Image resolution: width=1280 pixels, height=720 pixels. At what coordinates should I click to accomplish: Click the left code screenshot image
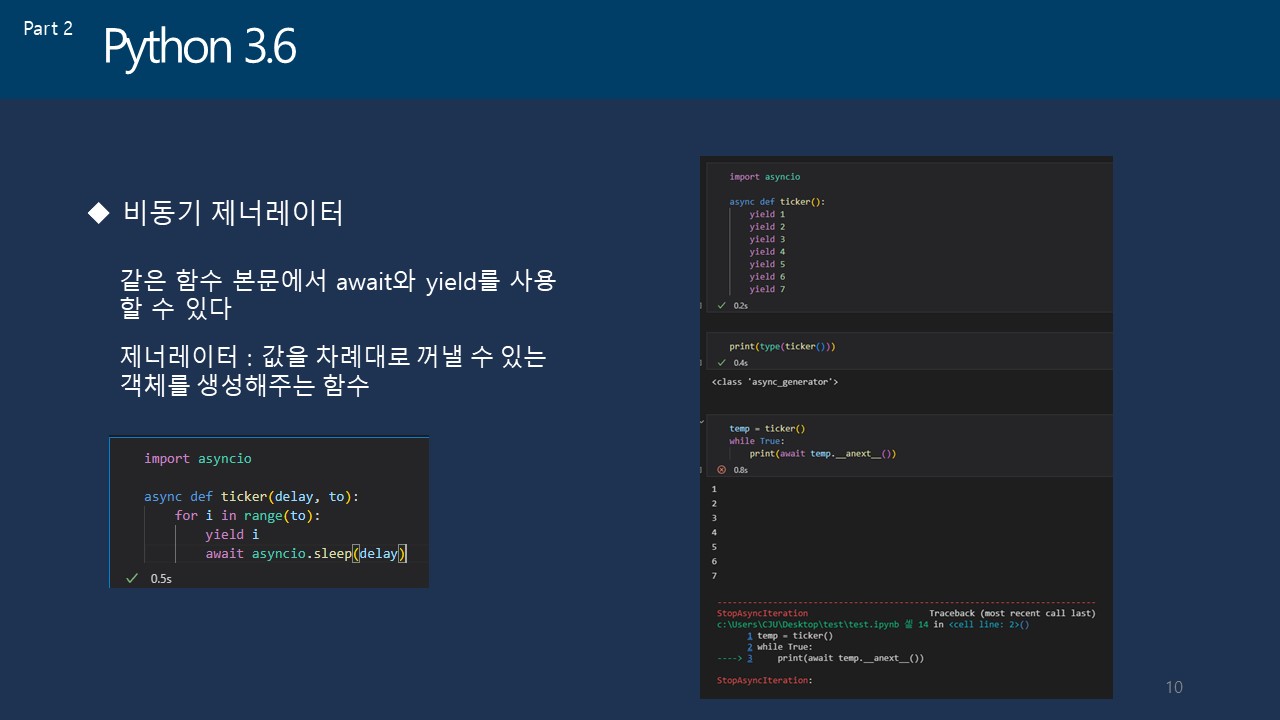[269, 512]
